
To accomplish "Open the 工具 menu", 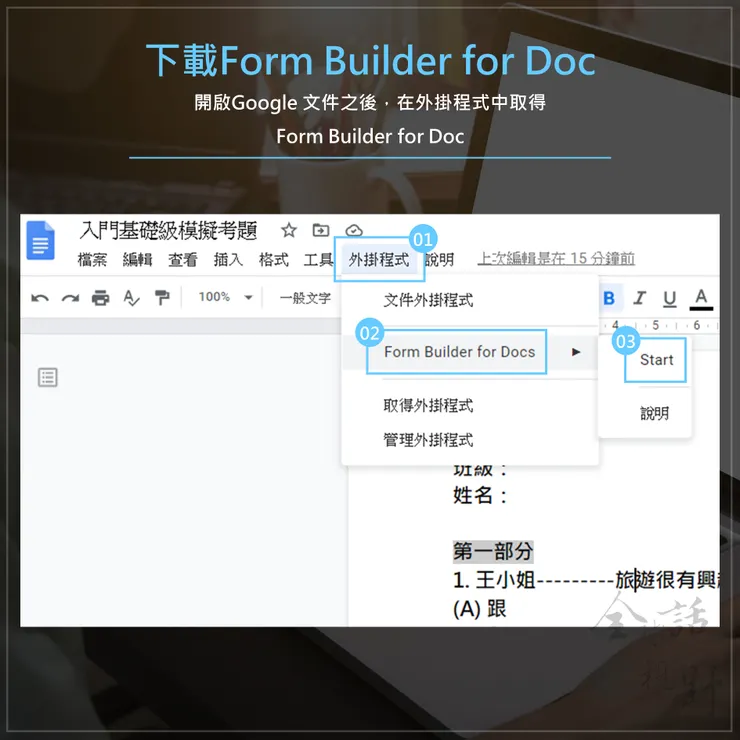I will click(318, 259).
